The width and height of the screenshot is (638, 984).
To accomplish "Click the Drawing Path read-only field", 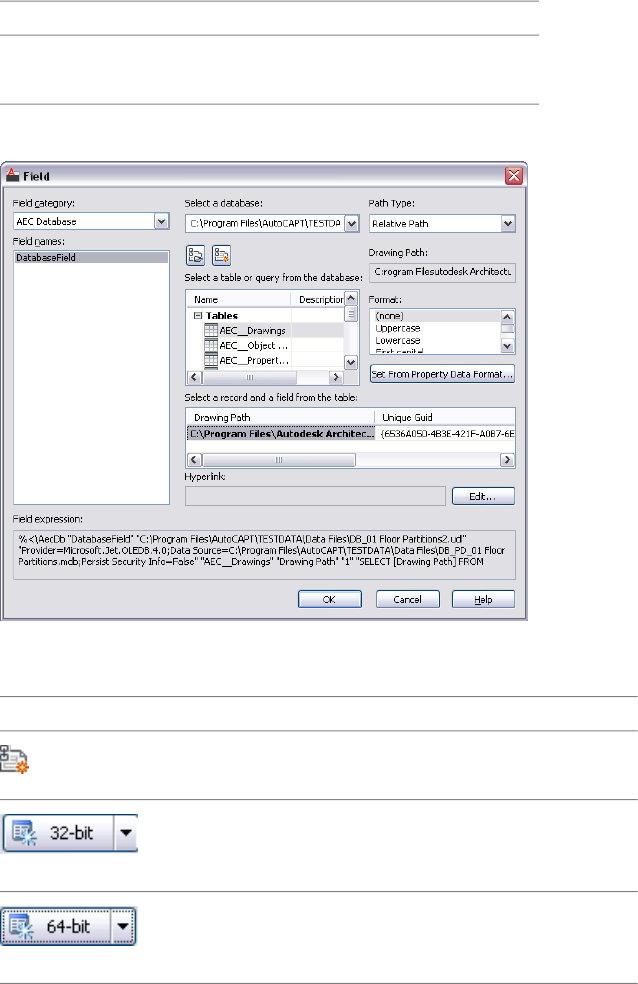I will tap(442, 272).
